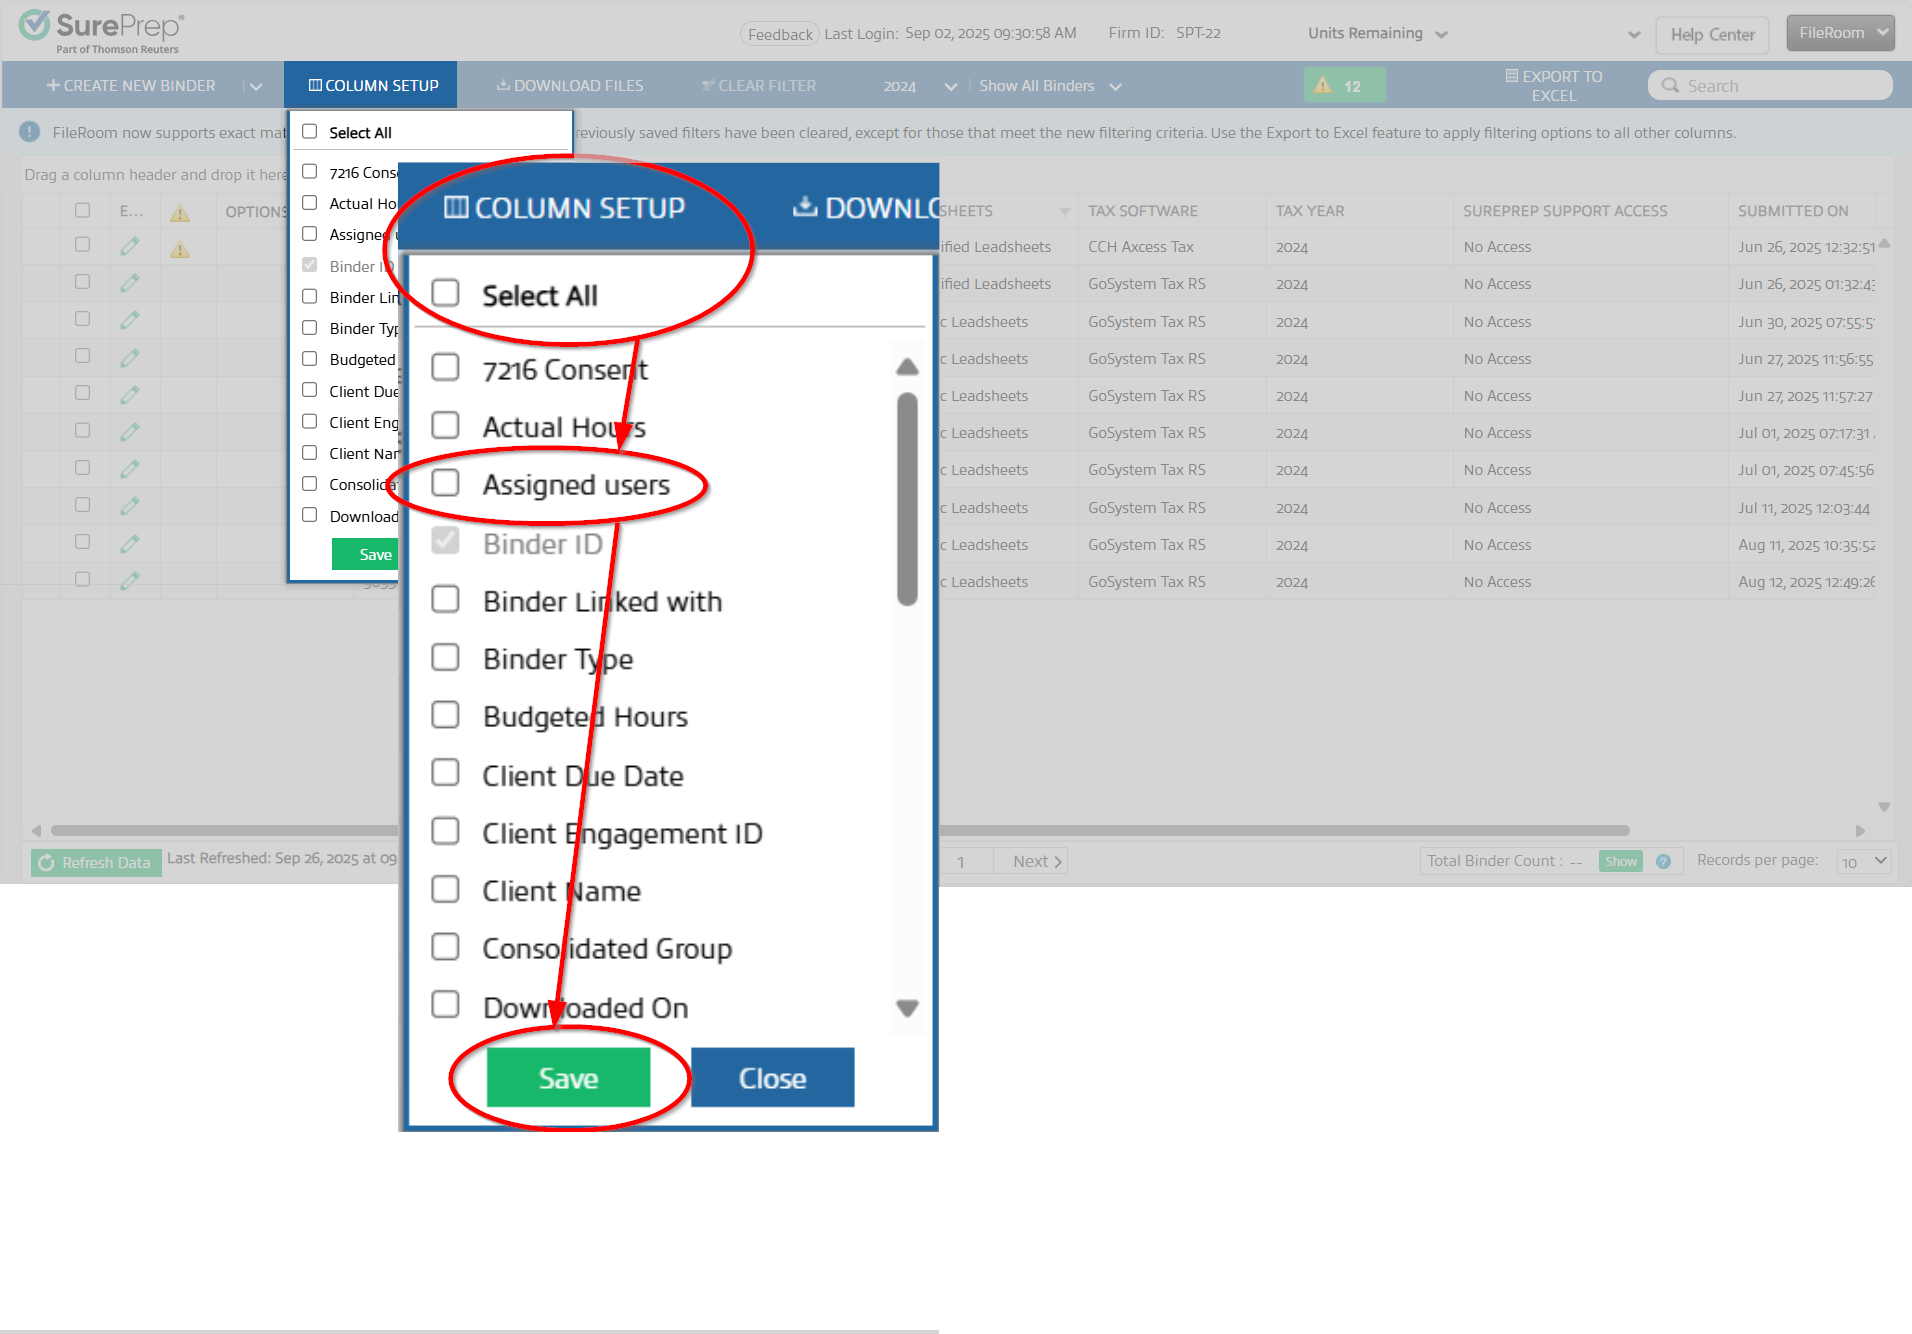Image resolution: width=1912 pixels, height=1334 pixels.
Task: Edit the first binder using its pencil icon
Action: [x=131, y=245]
